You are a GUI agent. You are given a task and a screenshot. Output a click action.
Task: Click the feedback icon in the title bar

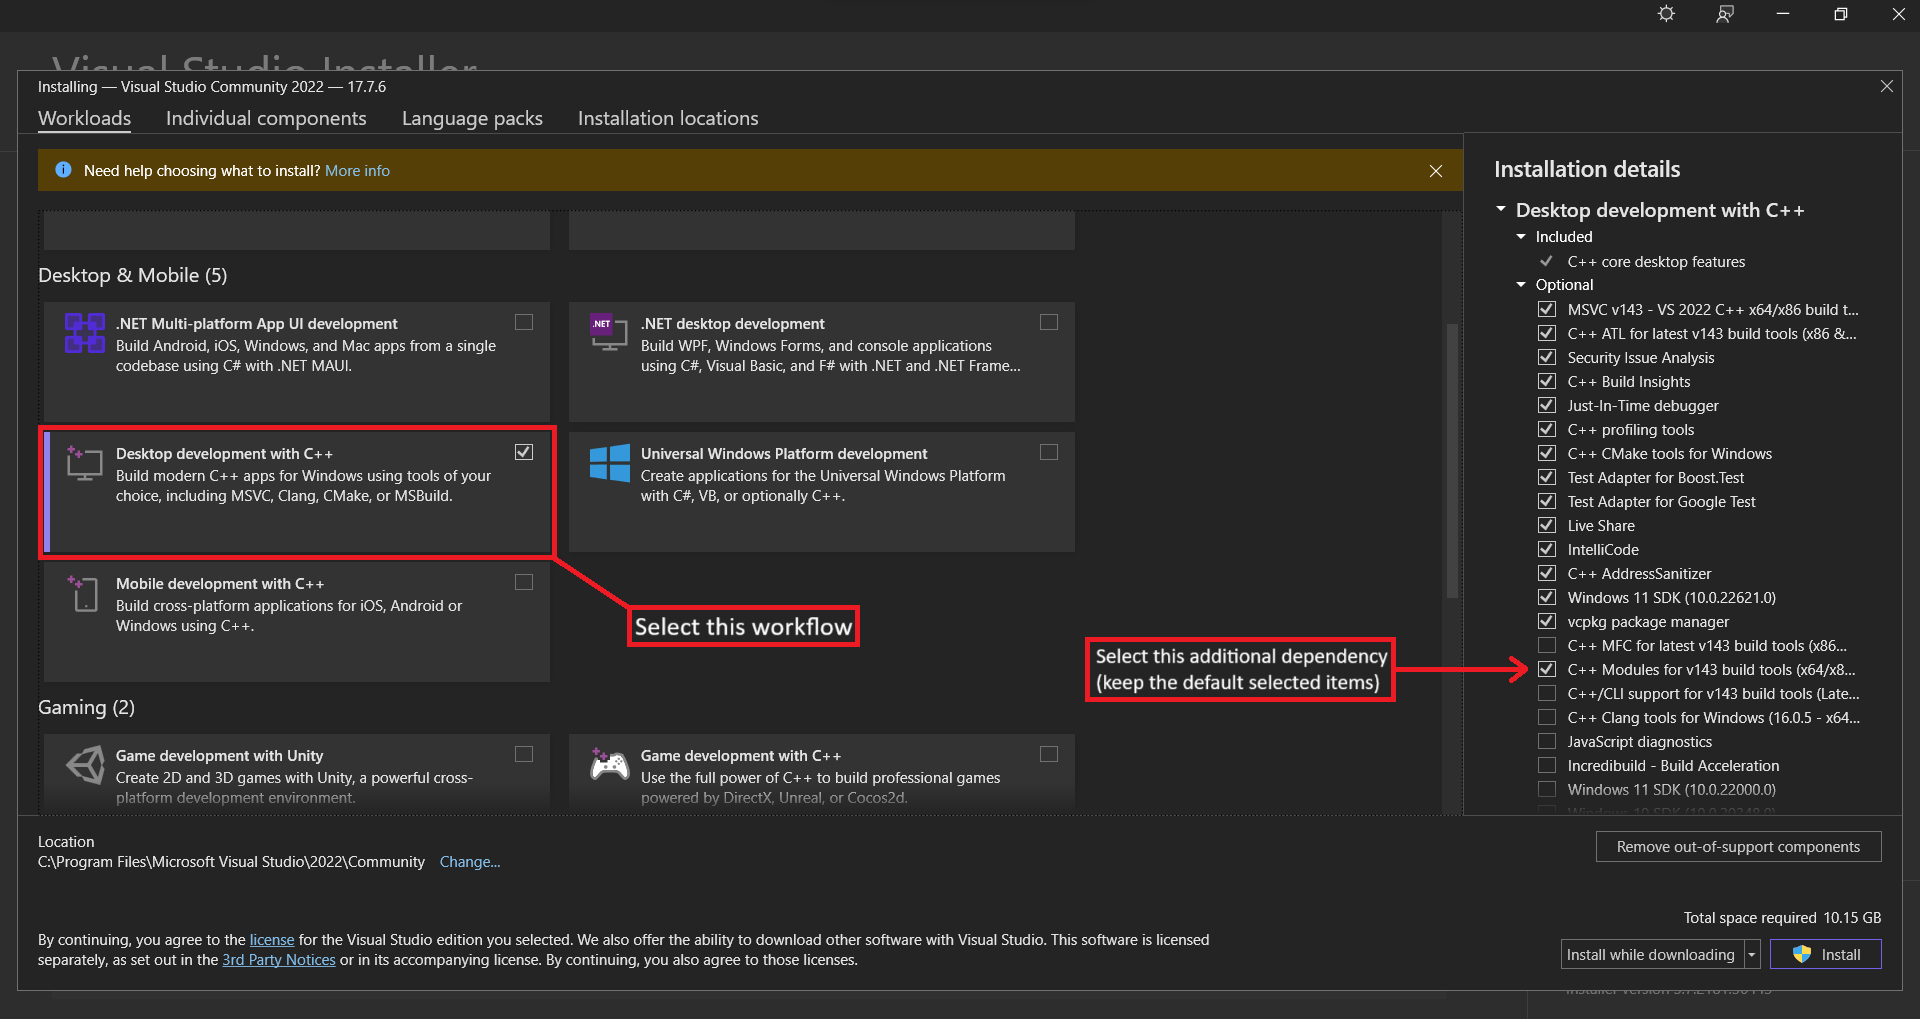[x=1725, y=14]
